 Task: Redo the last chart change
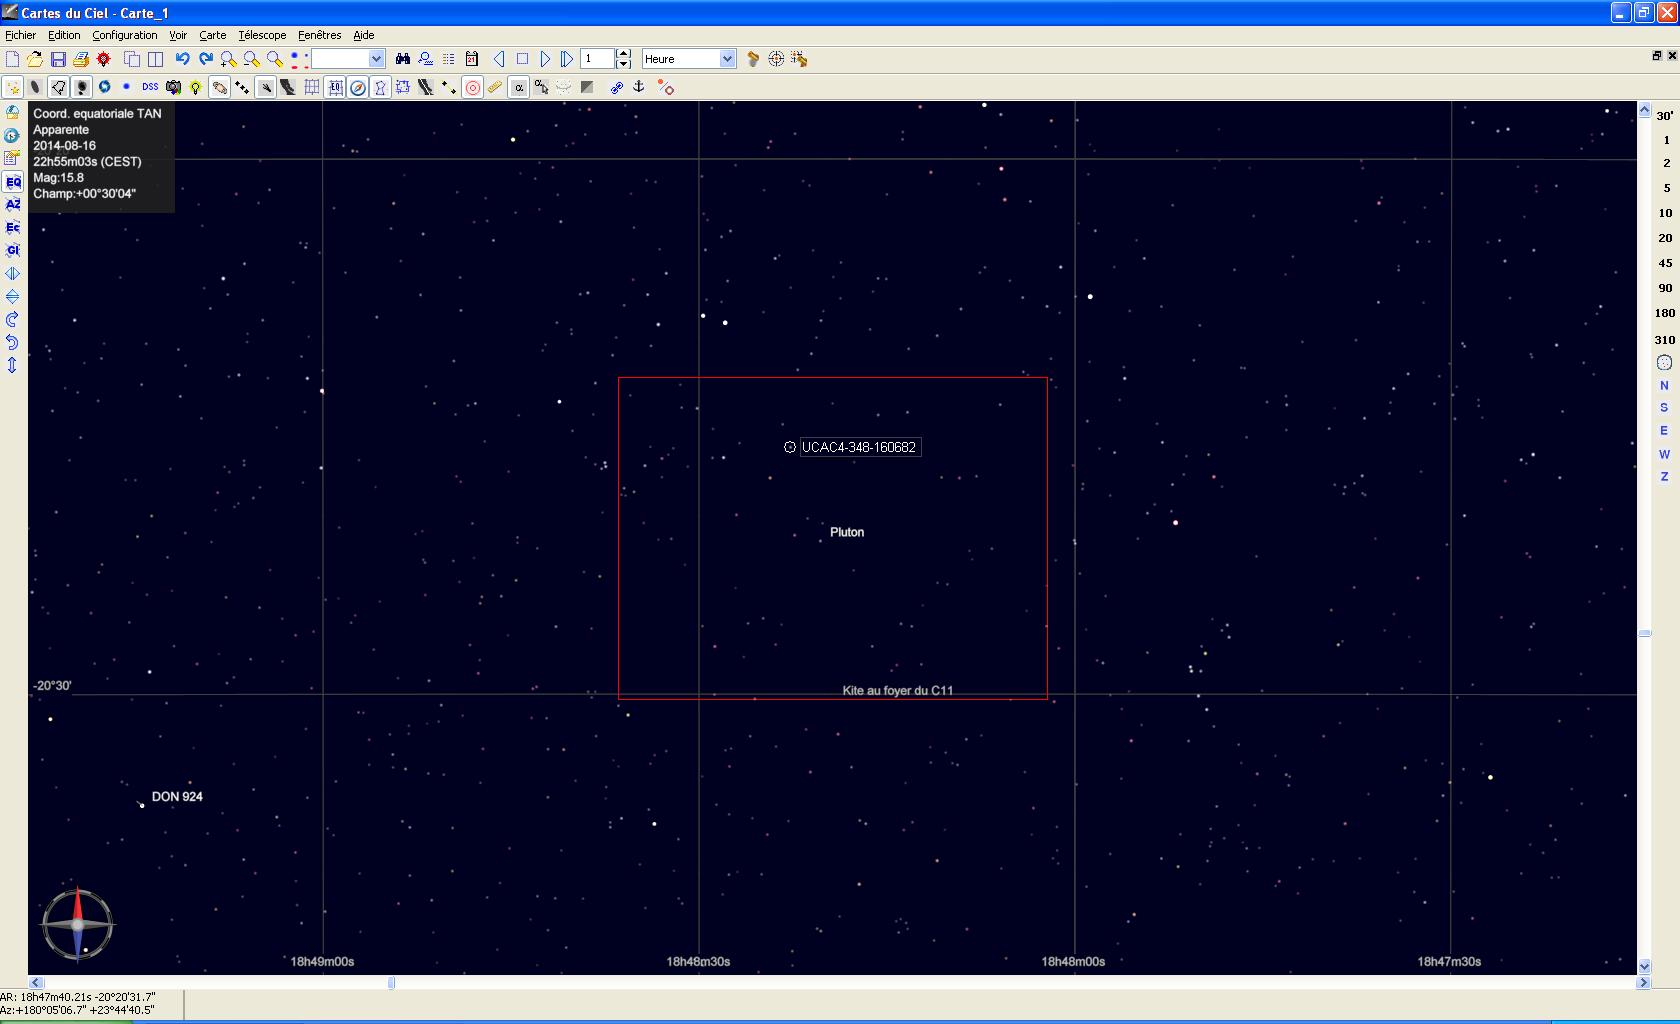pyautogui.click(x=206, y=59)
